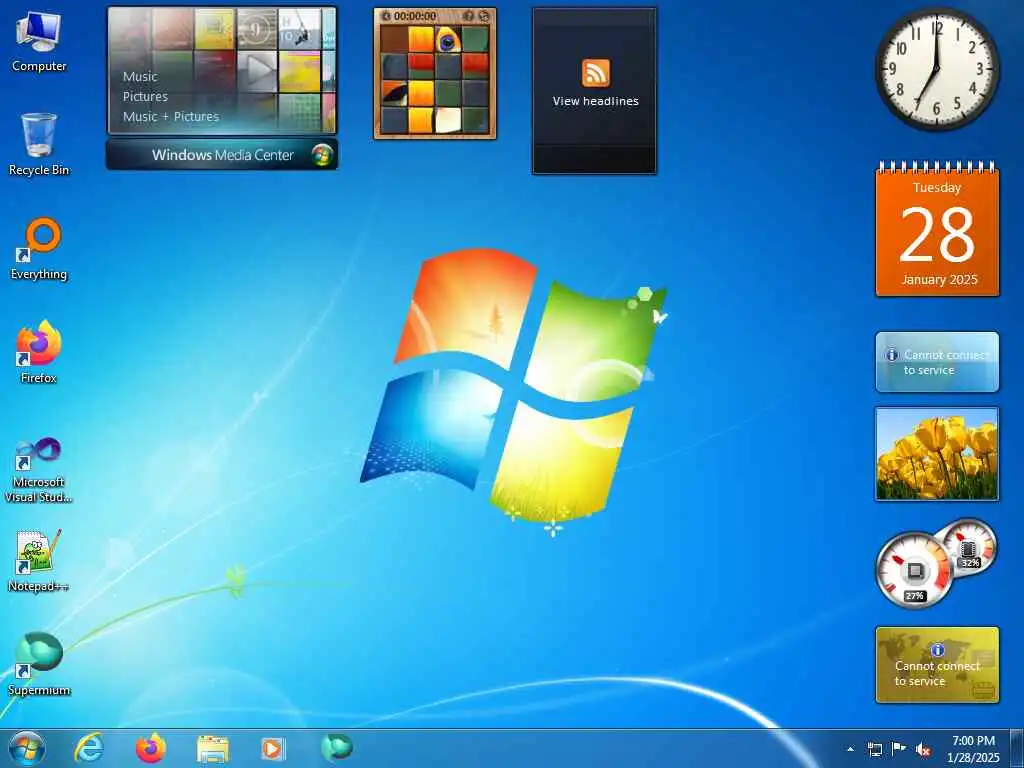Show hidden tray icons arrow
Screen dimensions: 1024x768
[x=850, y=749]
